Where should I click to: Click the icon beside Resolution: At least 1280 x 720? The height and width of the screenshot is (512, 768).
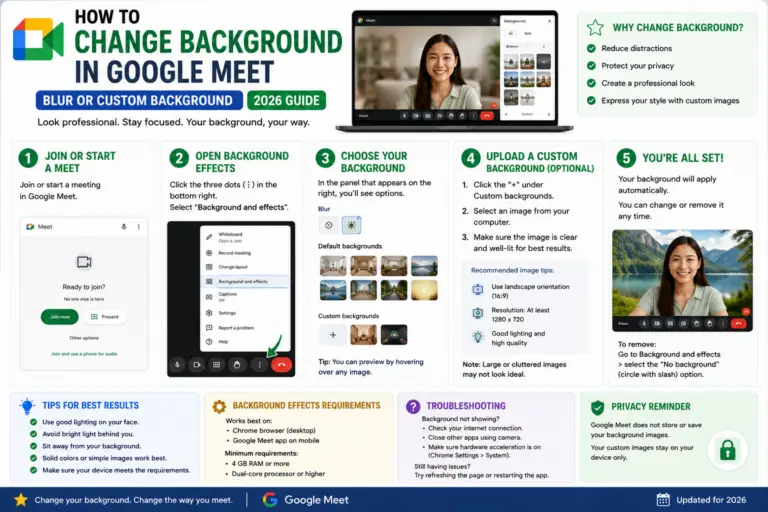pos(478,313)
